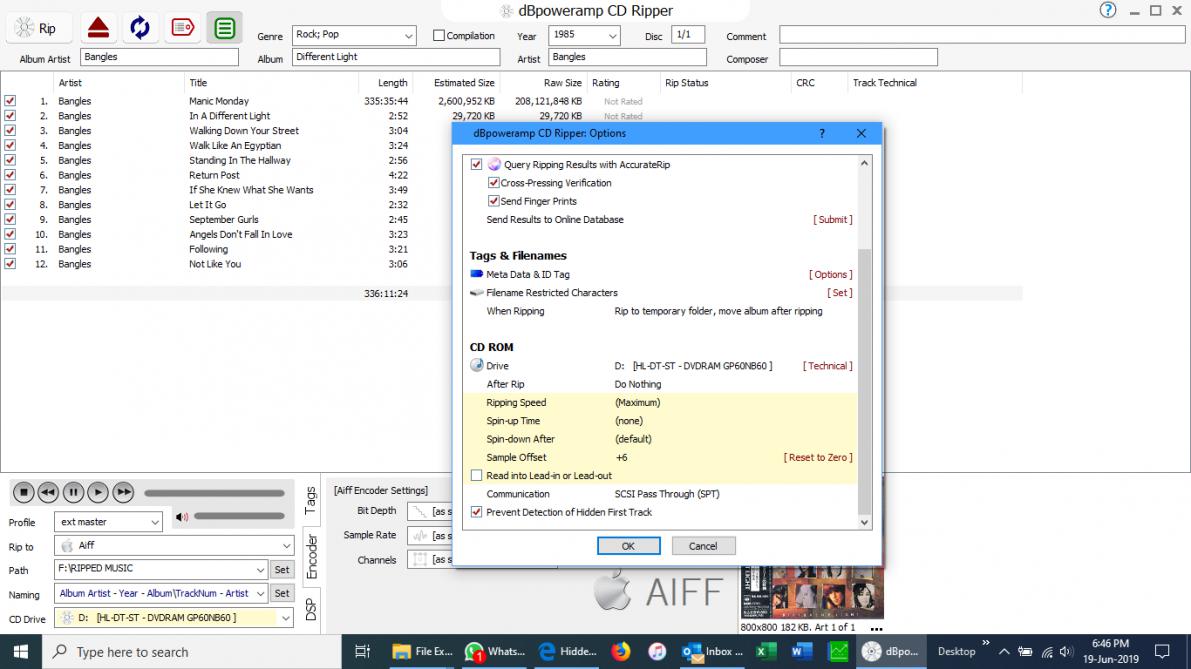1191x669 pixels.
Task: Switch to the Tags tab
Action: click(x=311, y=500)
